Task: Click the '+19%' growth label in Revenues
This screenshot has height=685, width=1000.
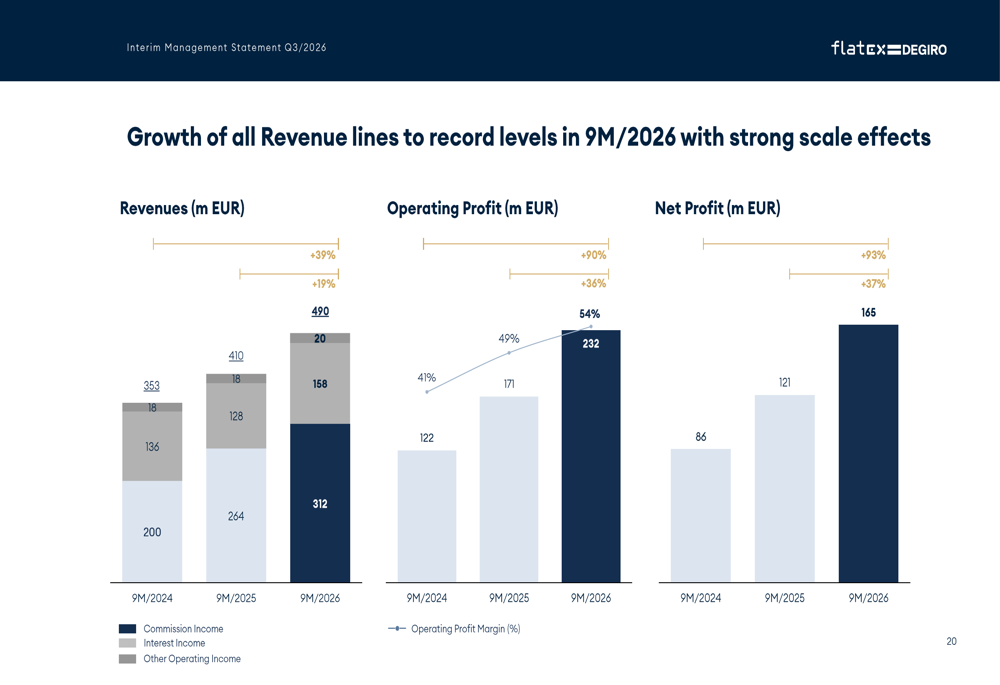Action: coord(323,284)
